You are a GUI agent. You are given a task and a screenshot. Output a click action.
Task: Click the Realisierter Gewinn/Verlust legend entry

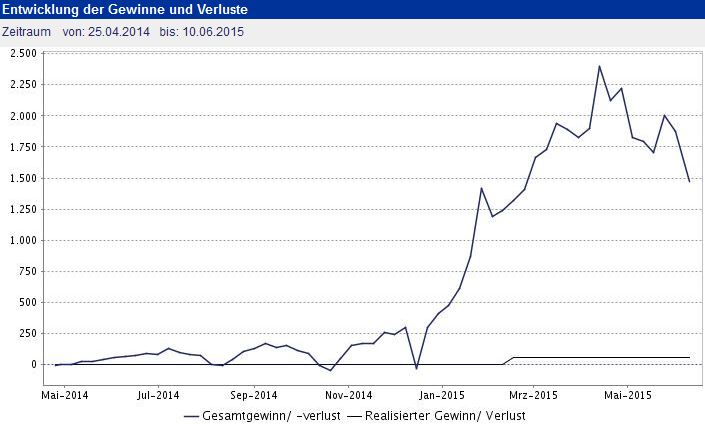coord(437,416)
